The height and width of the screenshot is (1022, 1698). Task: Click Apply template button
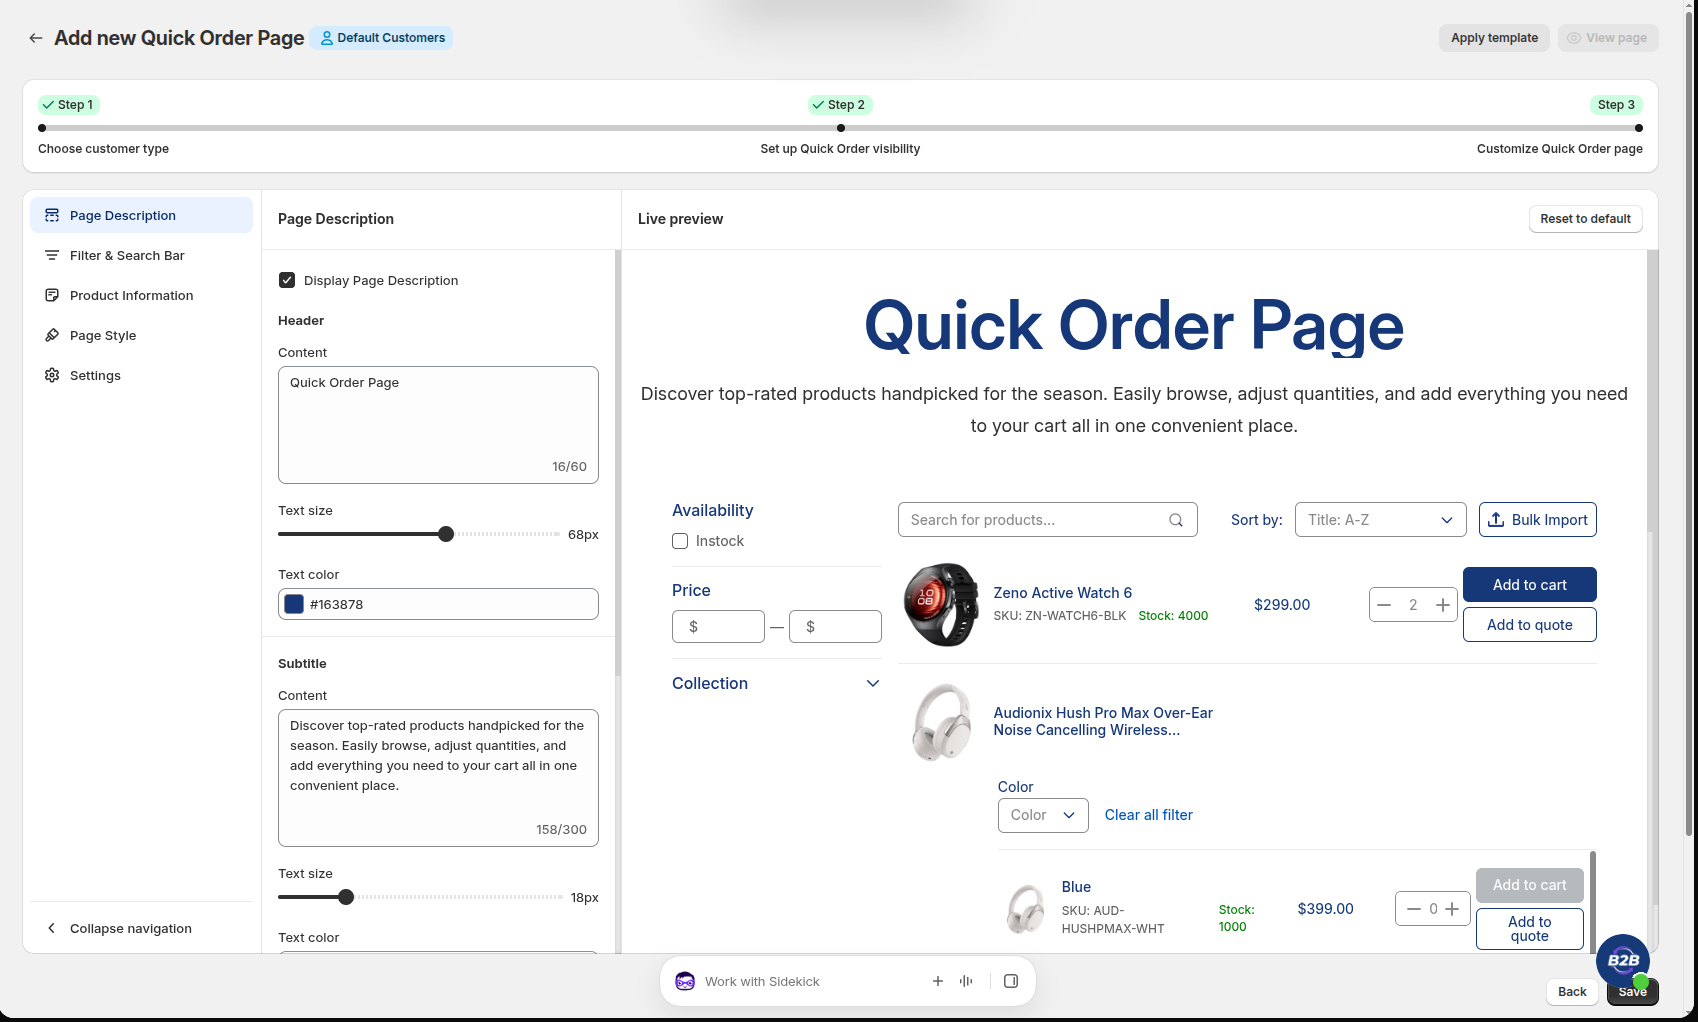pyautogui.click(x=1494, y=38)
